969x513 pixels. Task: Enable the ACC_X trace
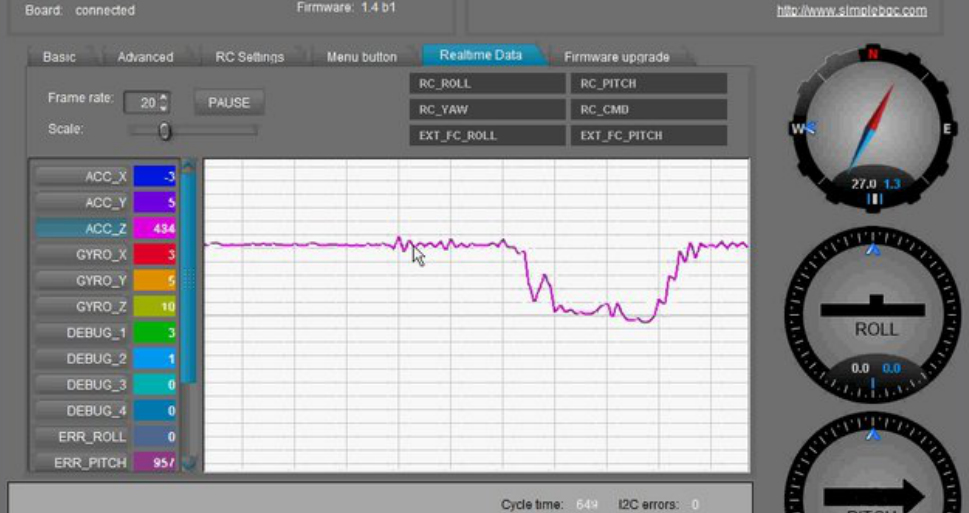click(x=82, y=177)
